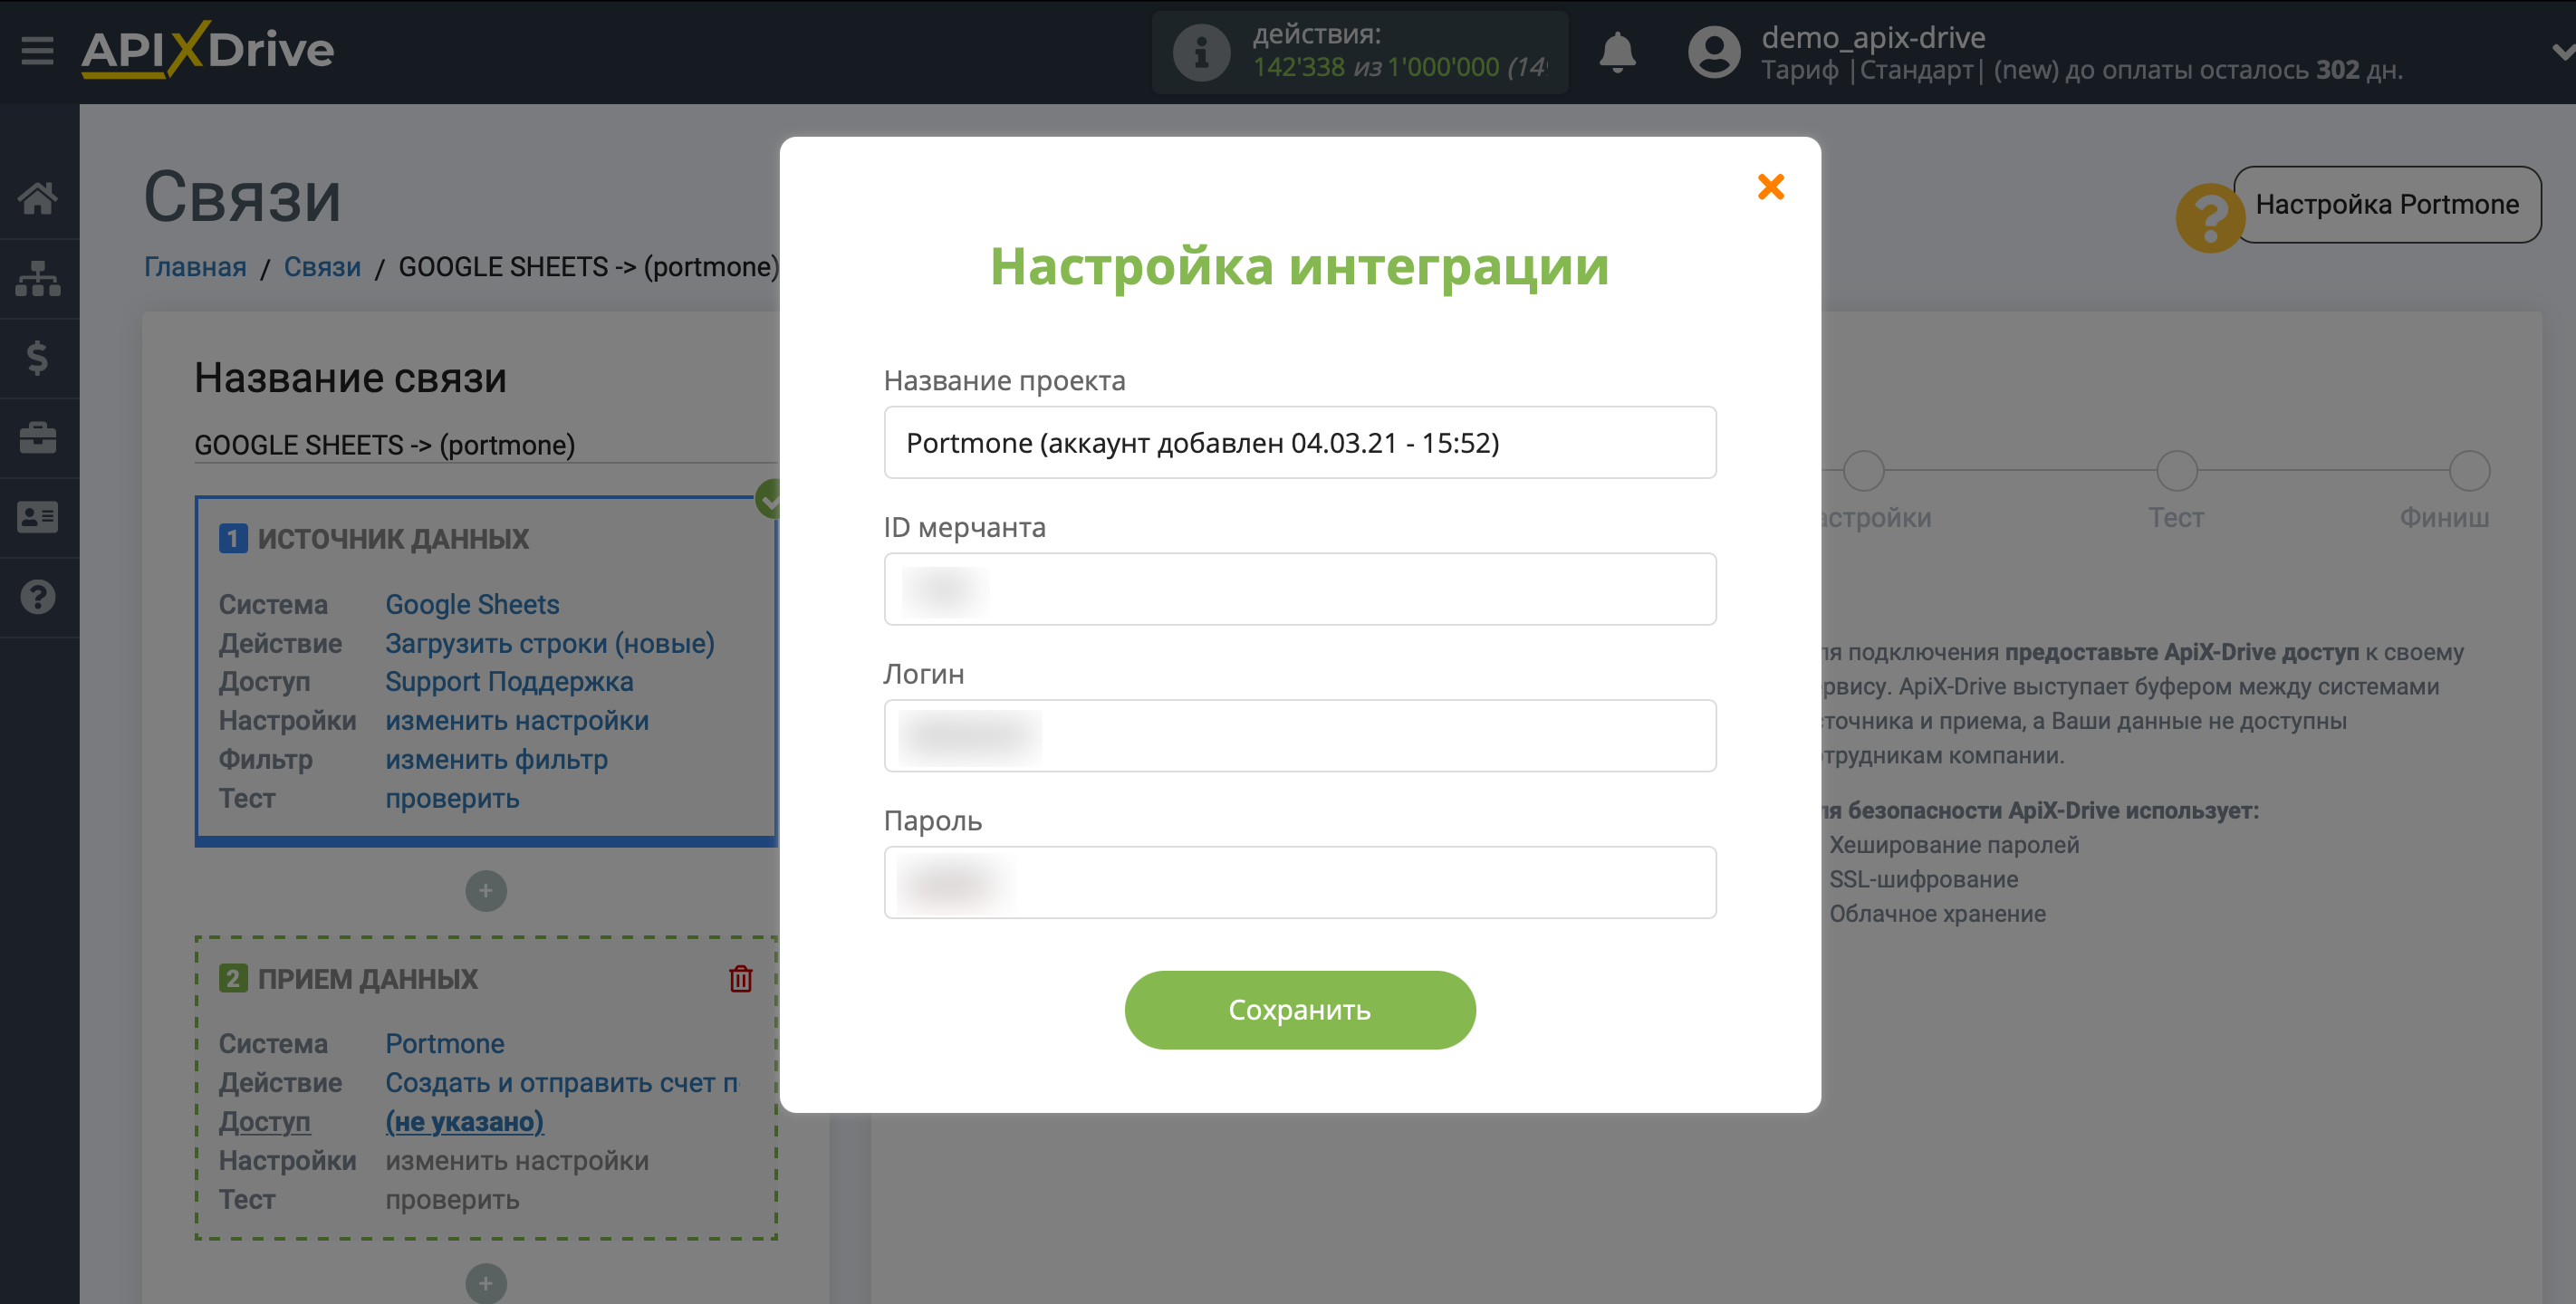Add step with plus icon below source block
The height and width of the screenshot is (1304, 2576).
tap(486, 890)
